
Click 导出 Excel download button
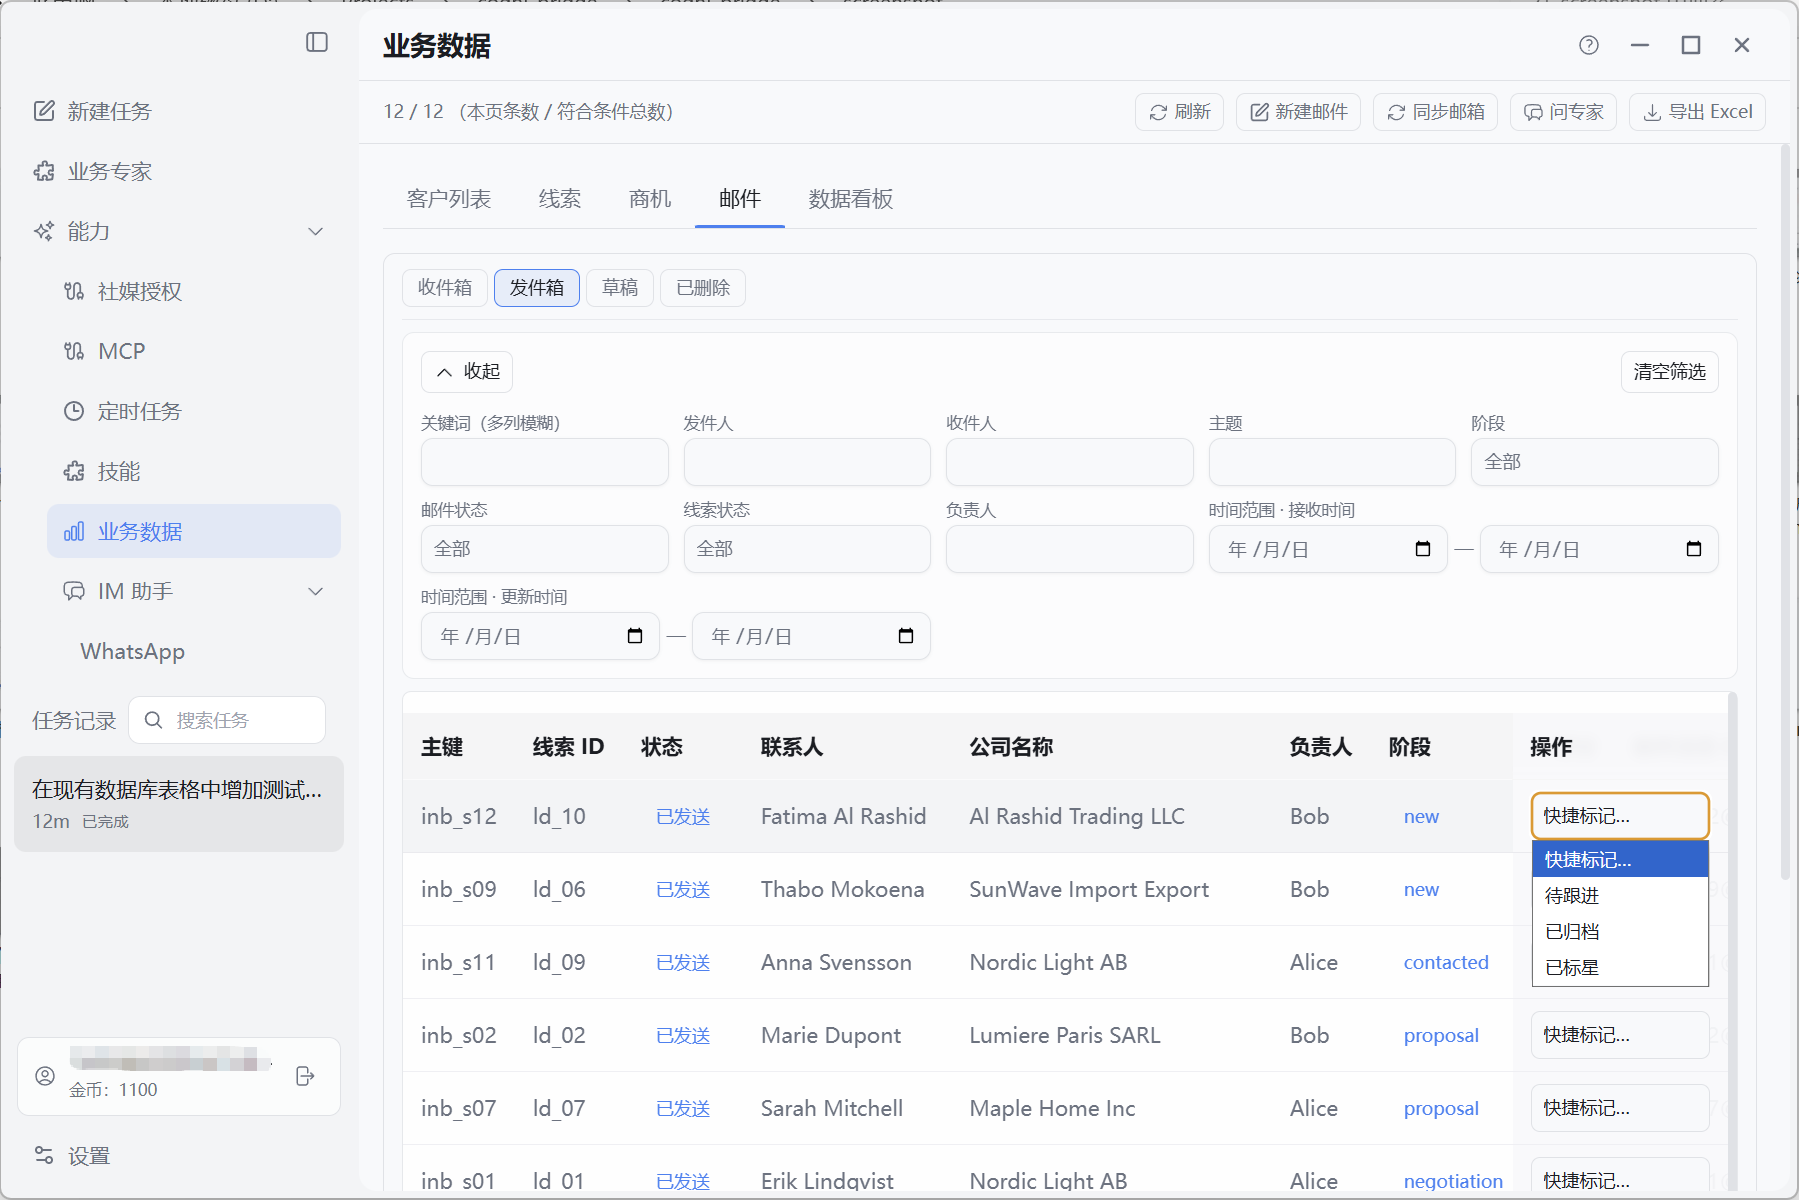point(1697,112)
